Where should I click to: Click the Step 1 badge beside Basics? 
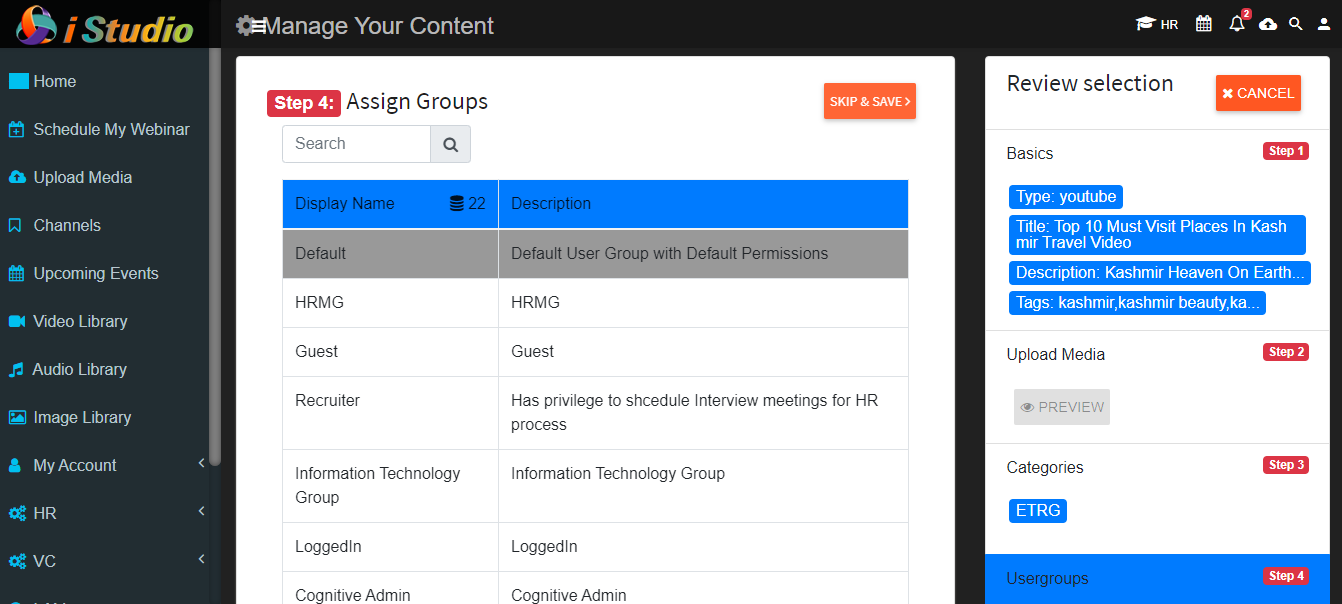[1286, 151]
